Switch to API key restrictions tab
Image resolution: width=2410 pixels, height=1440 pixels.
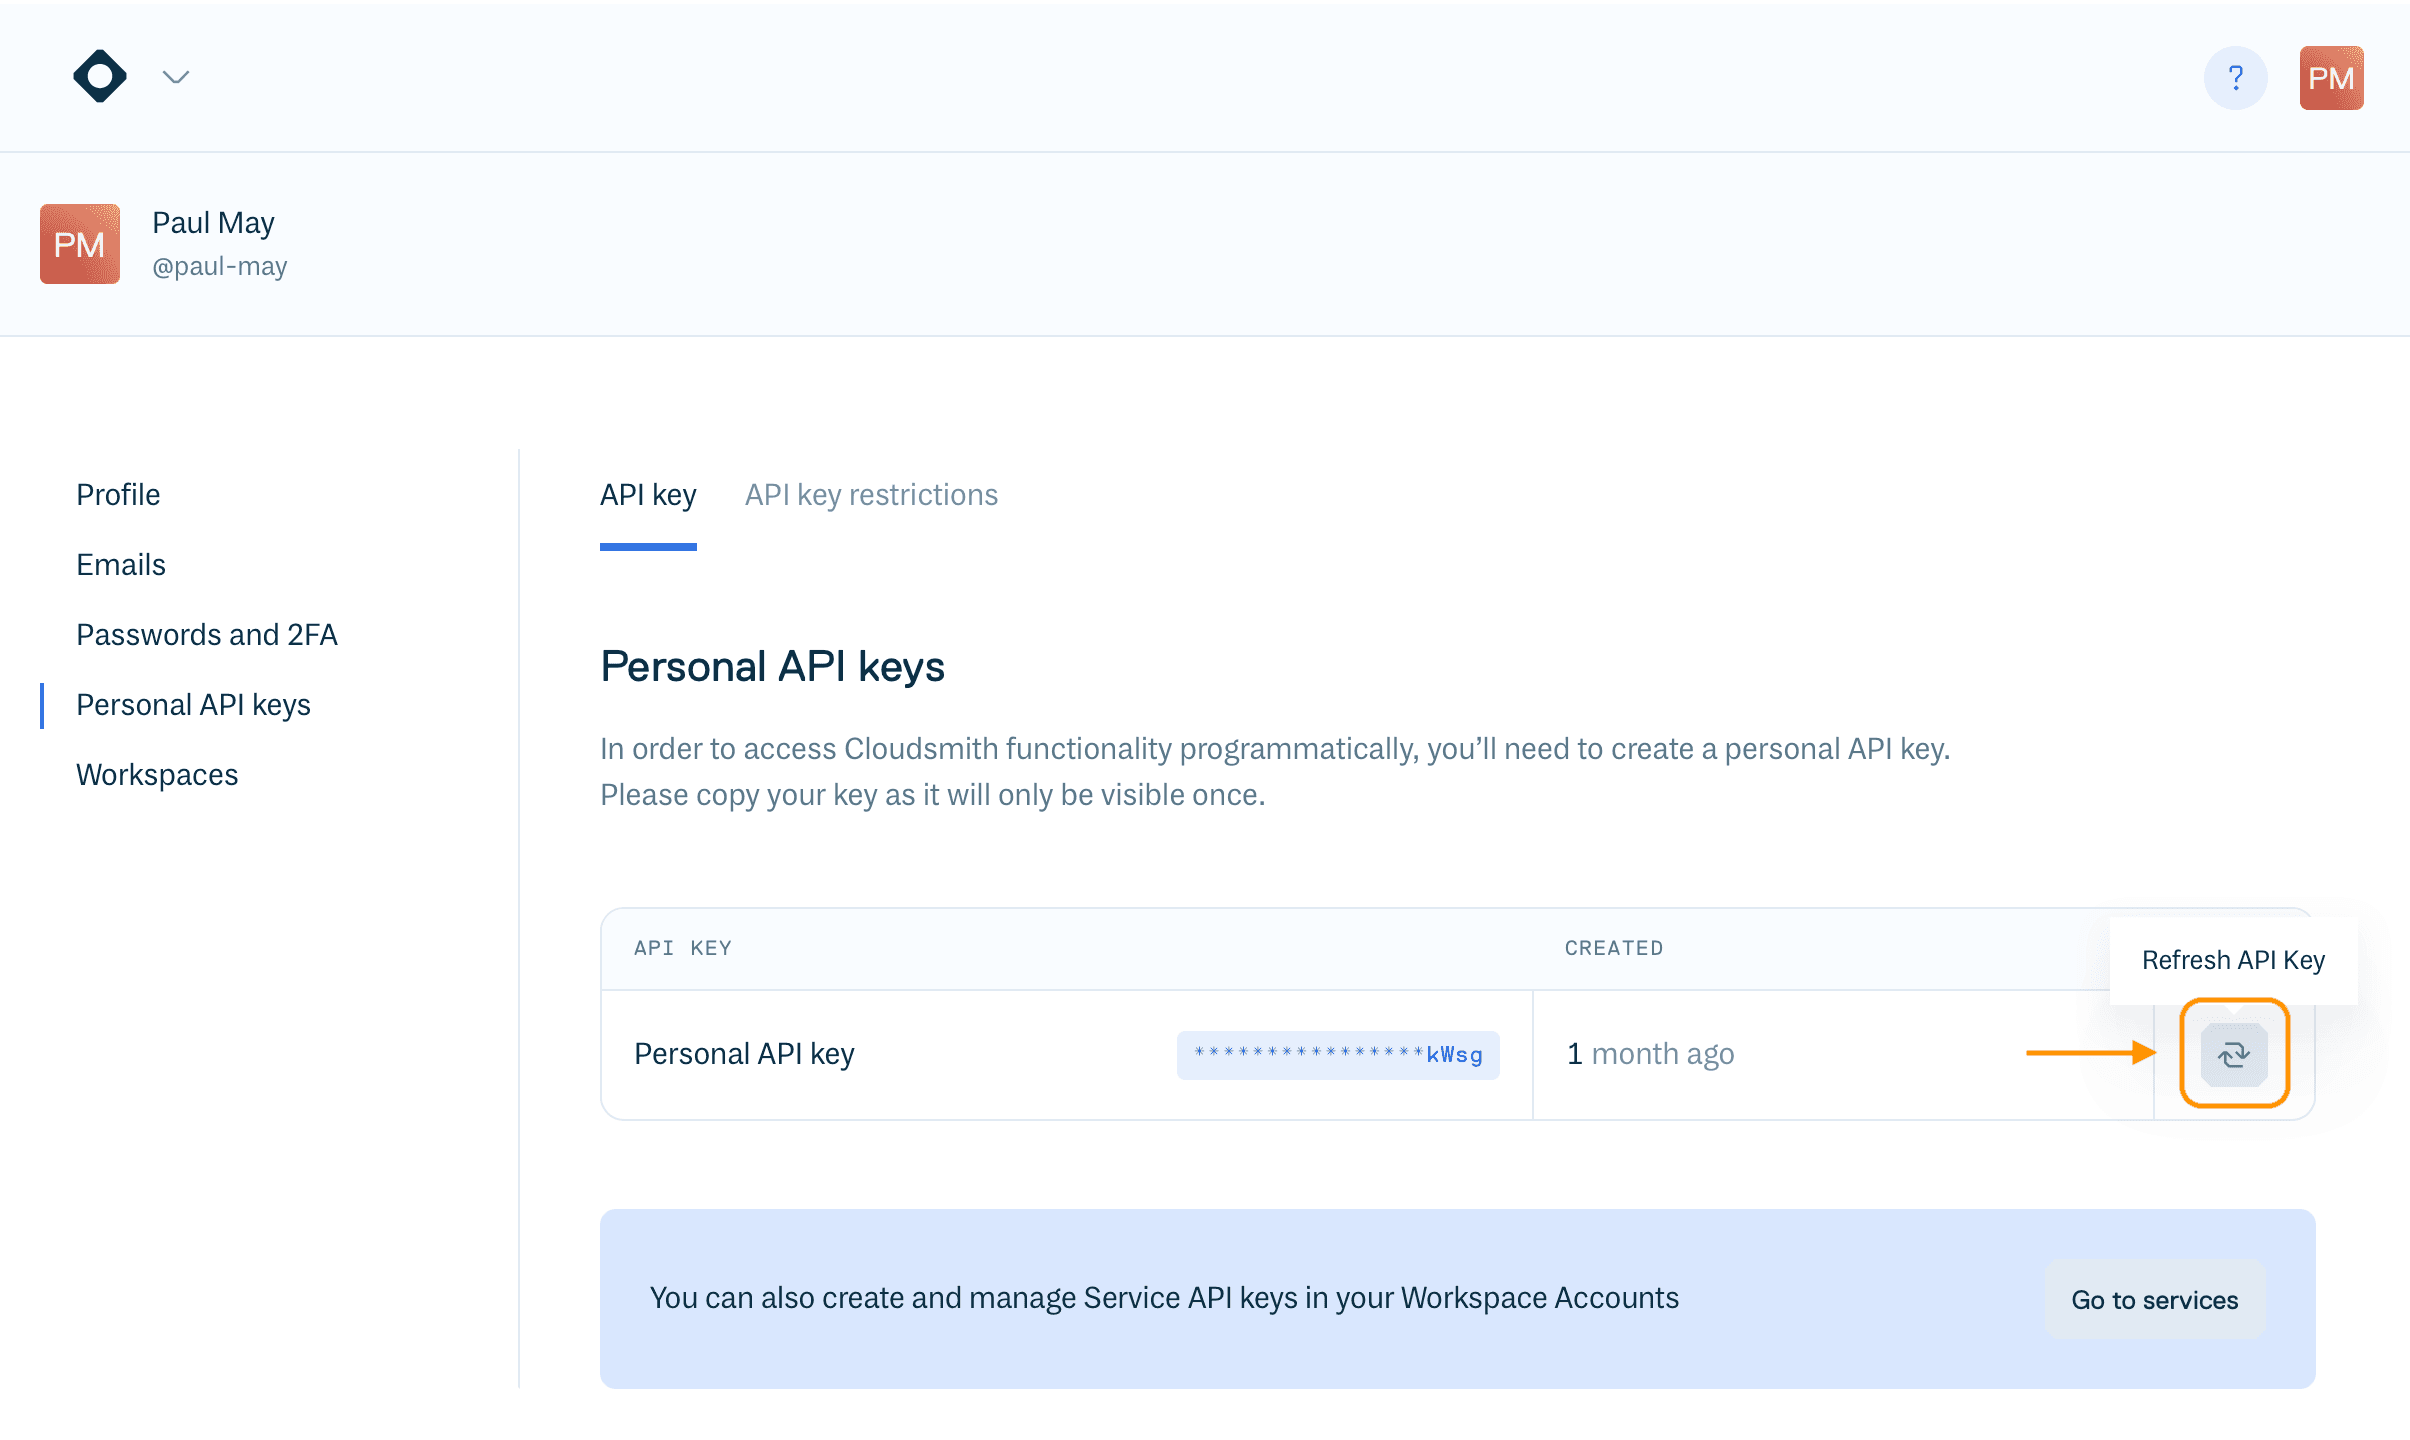click(x=871, y=495)
